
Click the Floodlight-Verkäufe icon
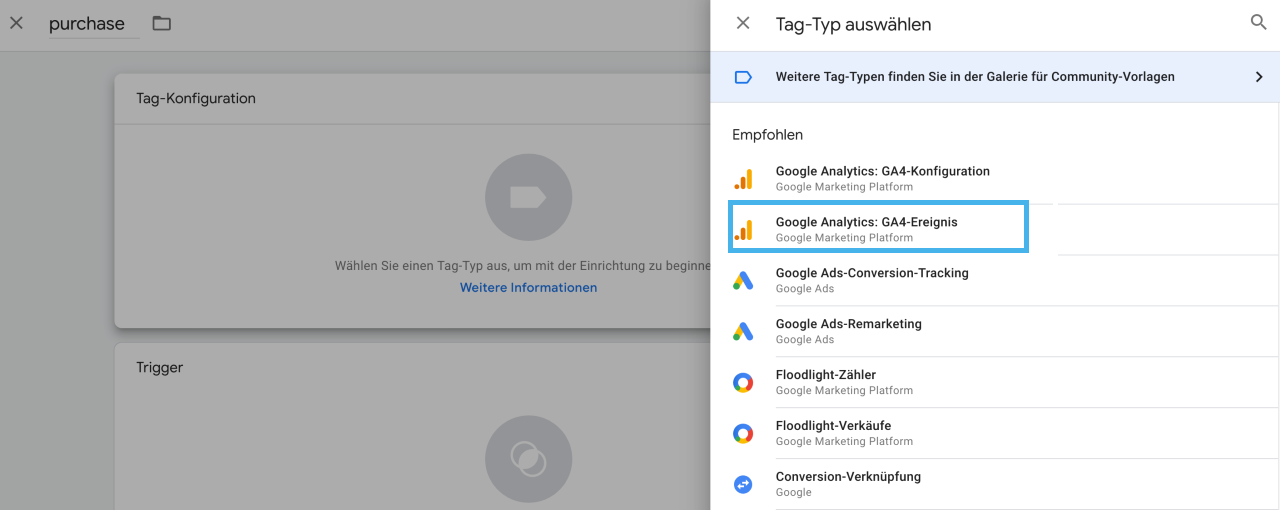pyautogui.click(x=743, y=433)
